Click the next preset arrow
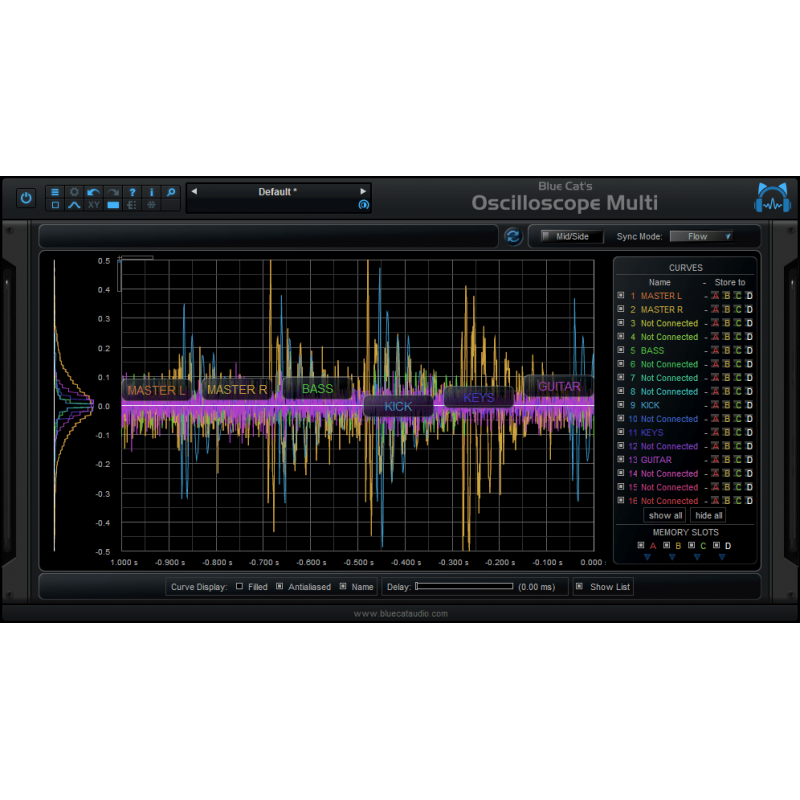 pos(362,192)
